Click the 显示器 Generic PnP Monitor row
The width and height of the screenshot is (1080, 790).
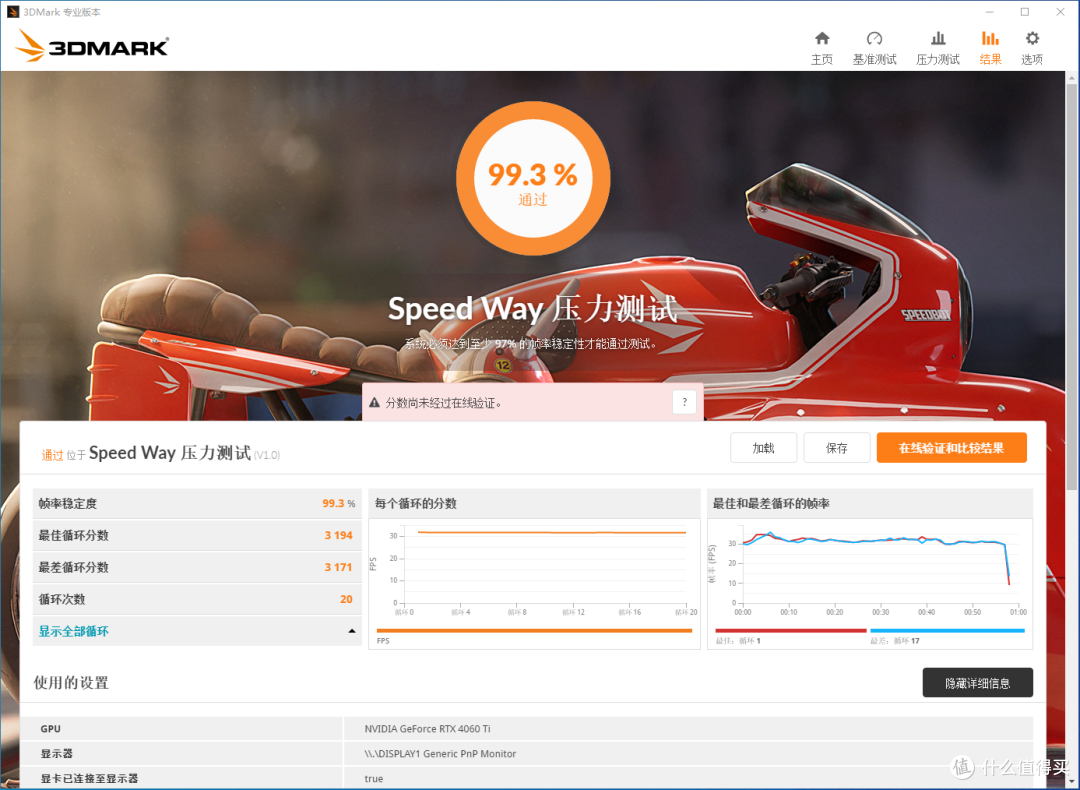coord(526,753)
